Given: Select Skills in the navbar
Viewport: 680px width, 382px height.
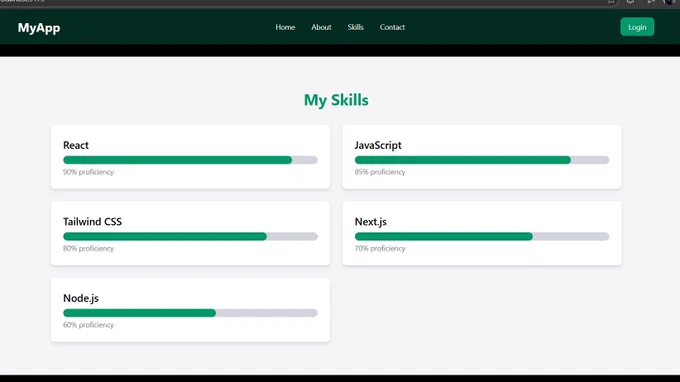Looking at the screenshot, I should tap(355, 27).
